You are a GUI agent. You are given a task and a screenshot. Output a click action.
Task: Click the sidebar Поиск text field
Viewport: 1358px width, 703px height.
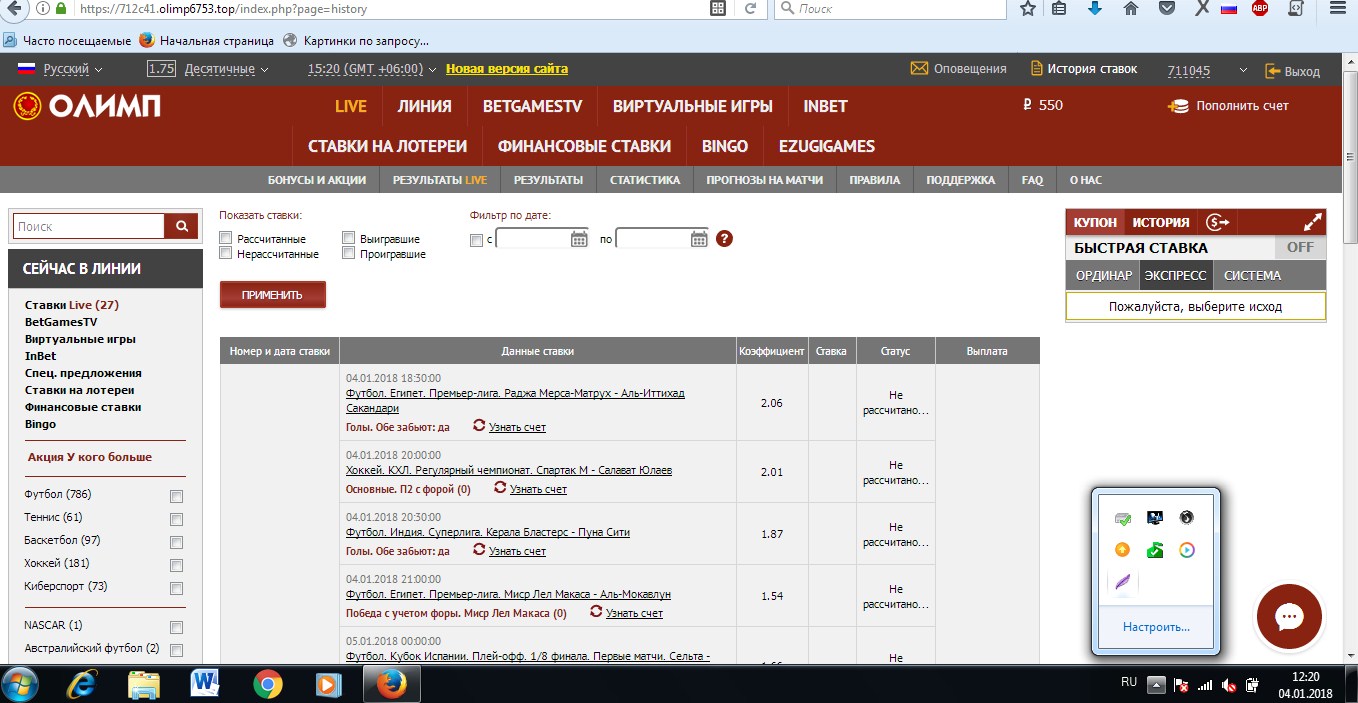coord(89,226)
